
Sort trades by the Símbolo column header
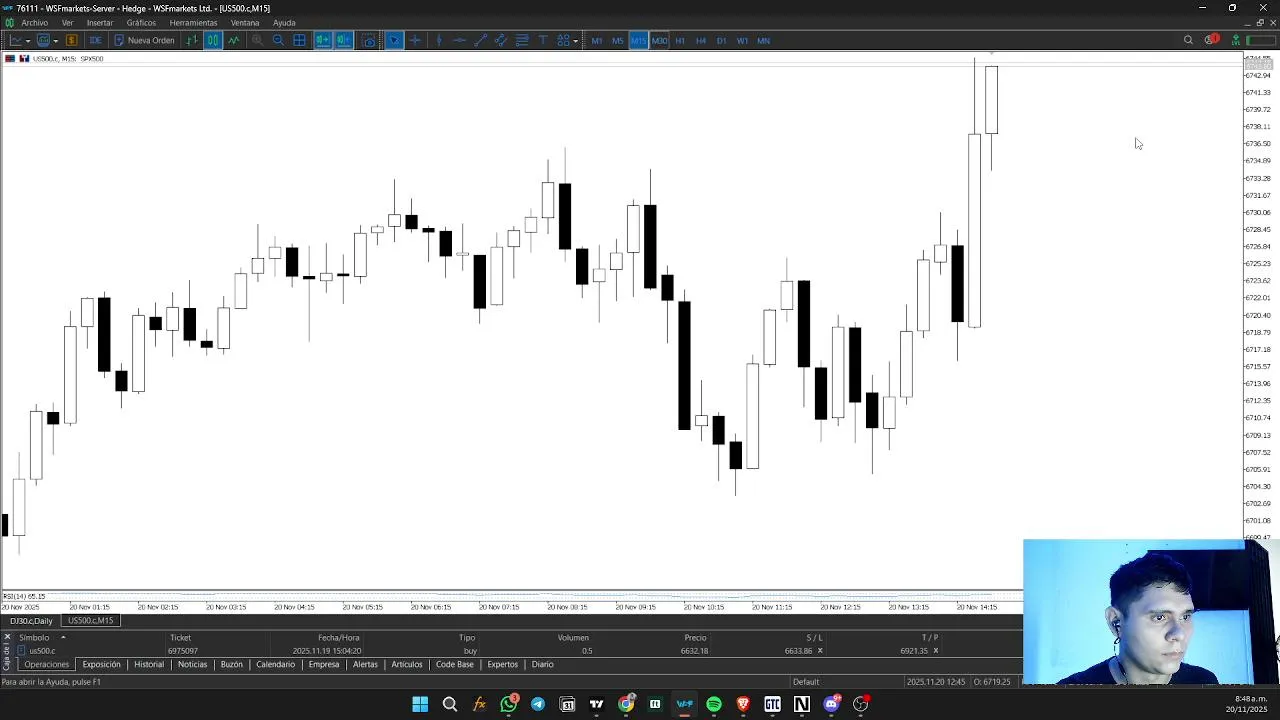click(34, 638)
